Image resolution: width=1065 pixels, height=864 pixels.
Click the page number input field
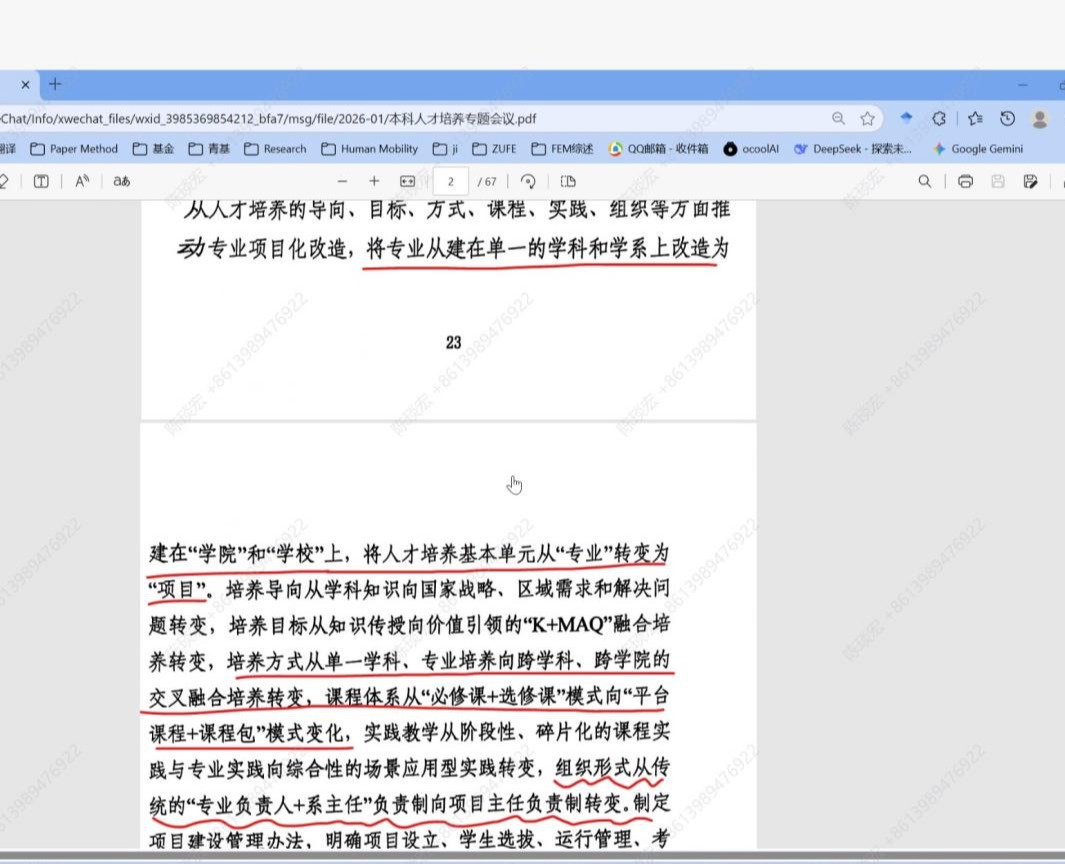(451, 181)
